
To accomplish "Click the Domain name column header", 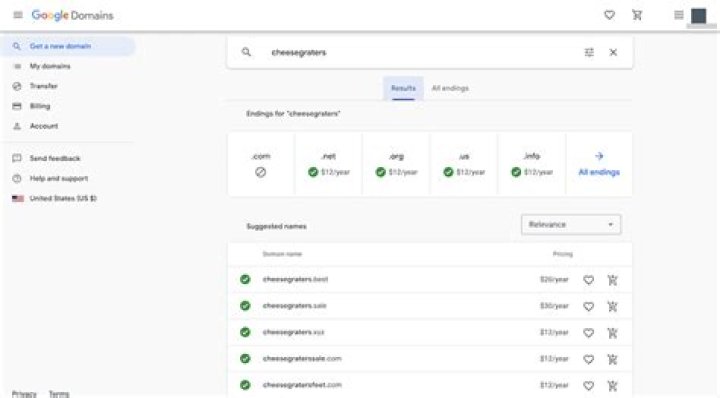I will tap(282, 254).
